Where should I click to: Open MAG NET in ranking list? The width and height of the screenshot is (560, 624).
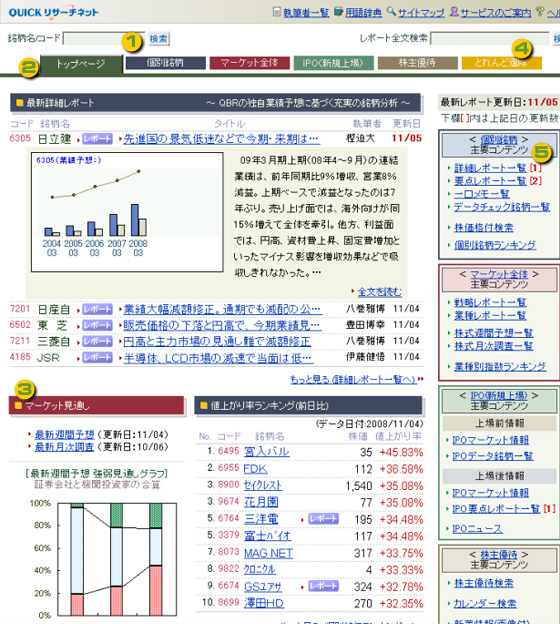[x=268, y=553]
